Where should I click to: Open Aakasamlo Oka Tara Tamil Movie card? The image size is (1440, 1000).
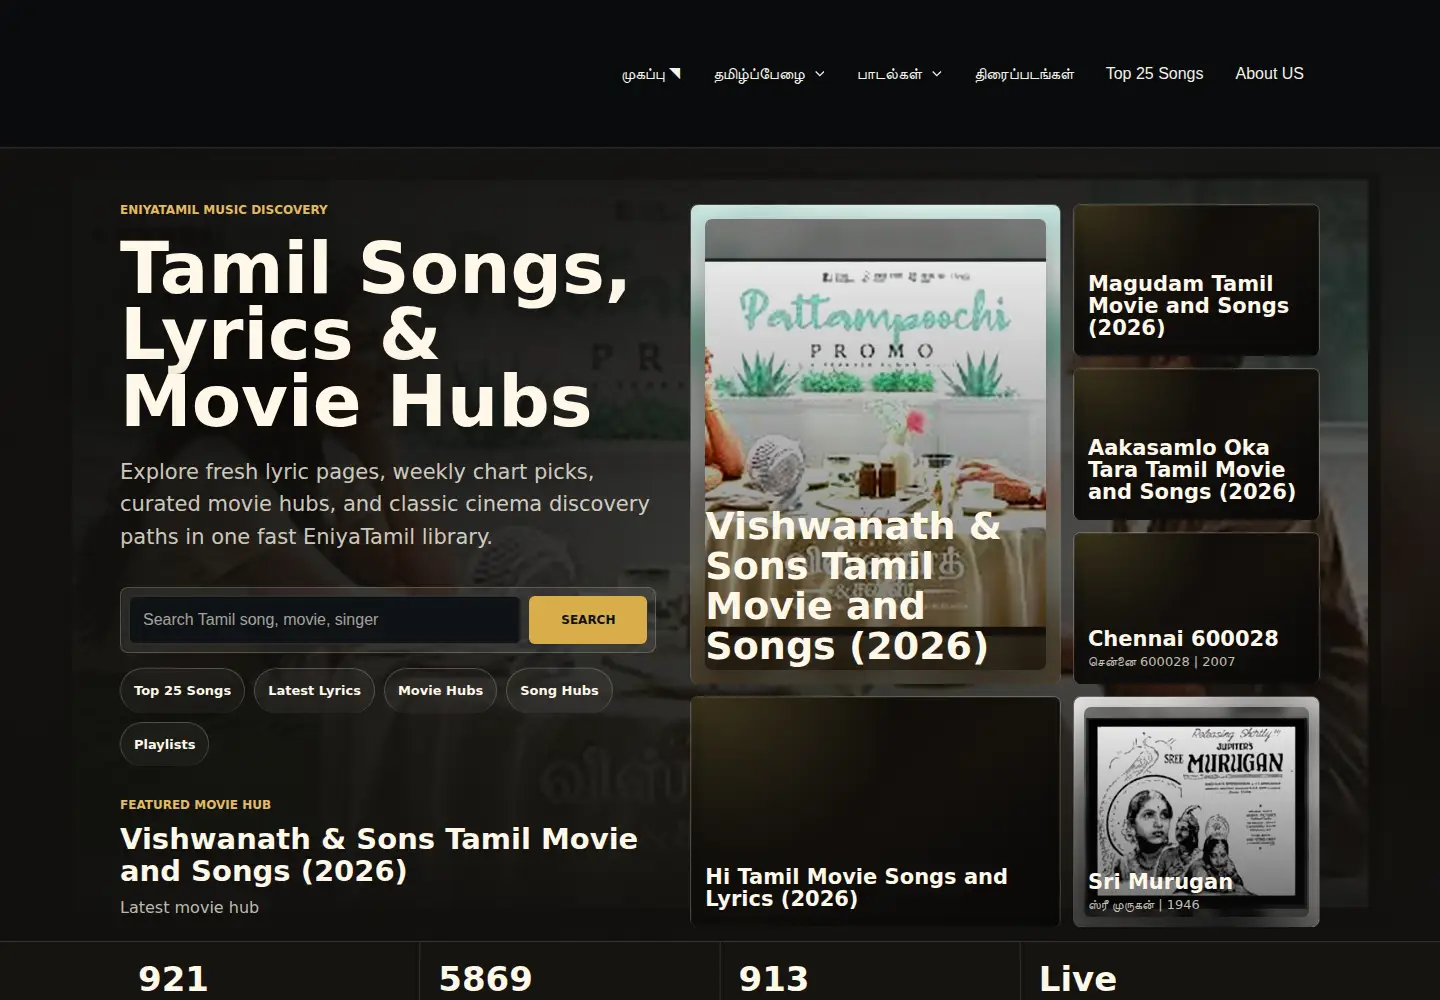point(1196,444)
